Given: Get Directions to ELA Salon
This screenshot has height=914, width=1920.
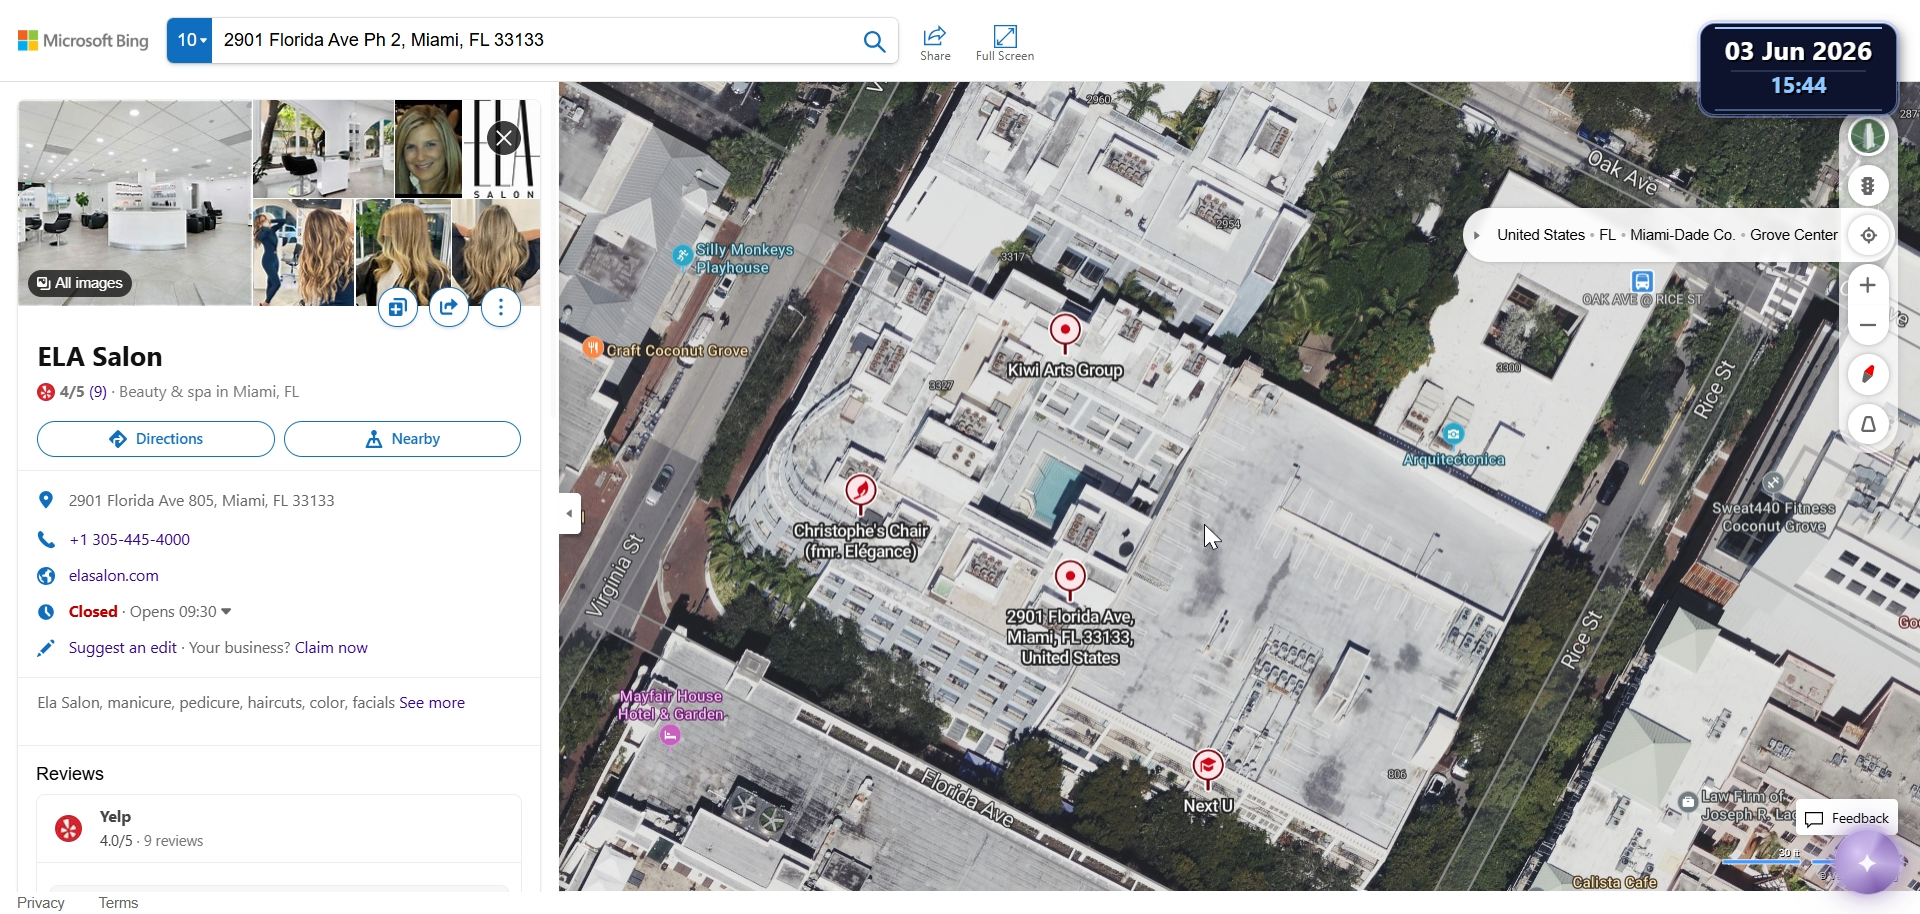Looking at the screenshot, I should (156, 439).
